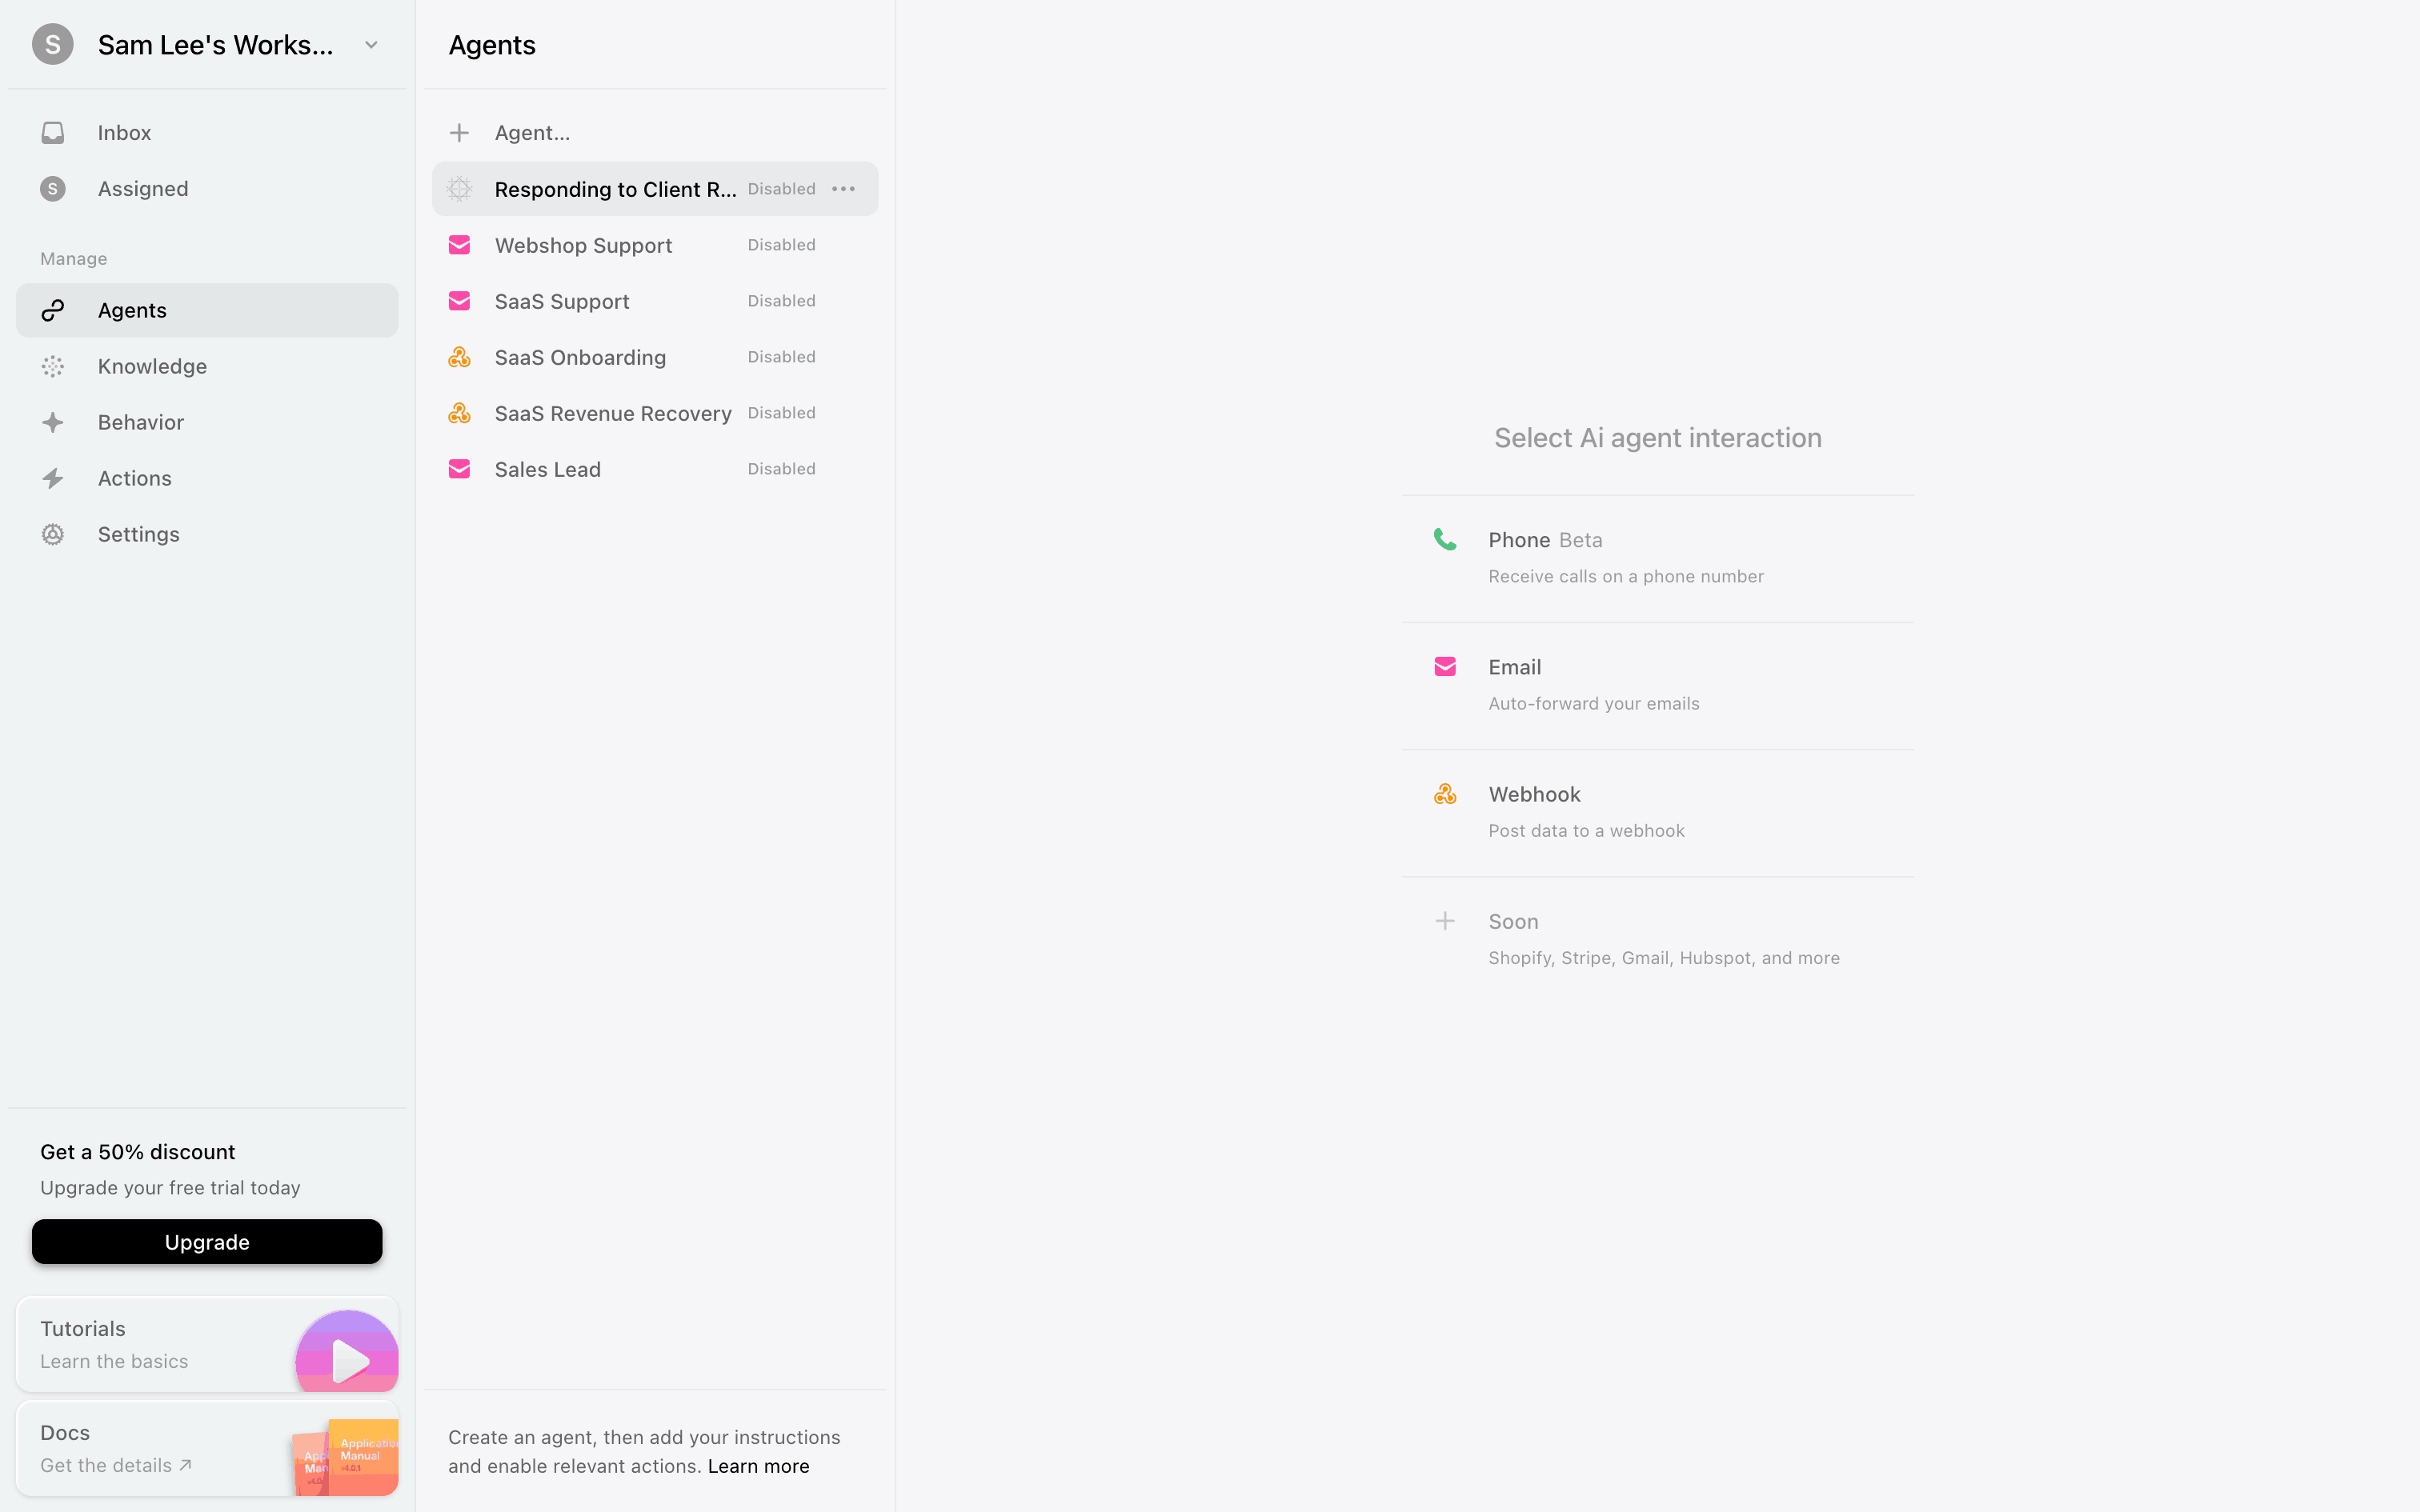Click plus icon to add Agent
This screenshot has width=2420, height=1512.
click(459, 133)
